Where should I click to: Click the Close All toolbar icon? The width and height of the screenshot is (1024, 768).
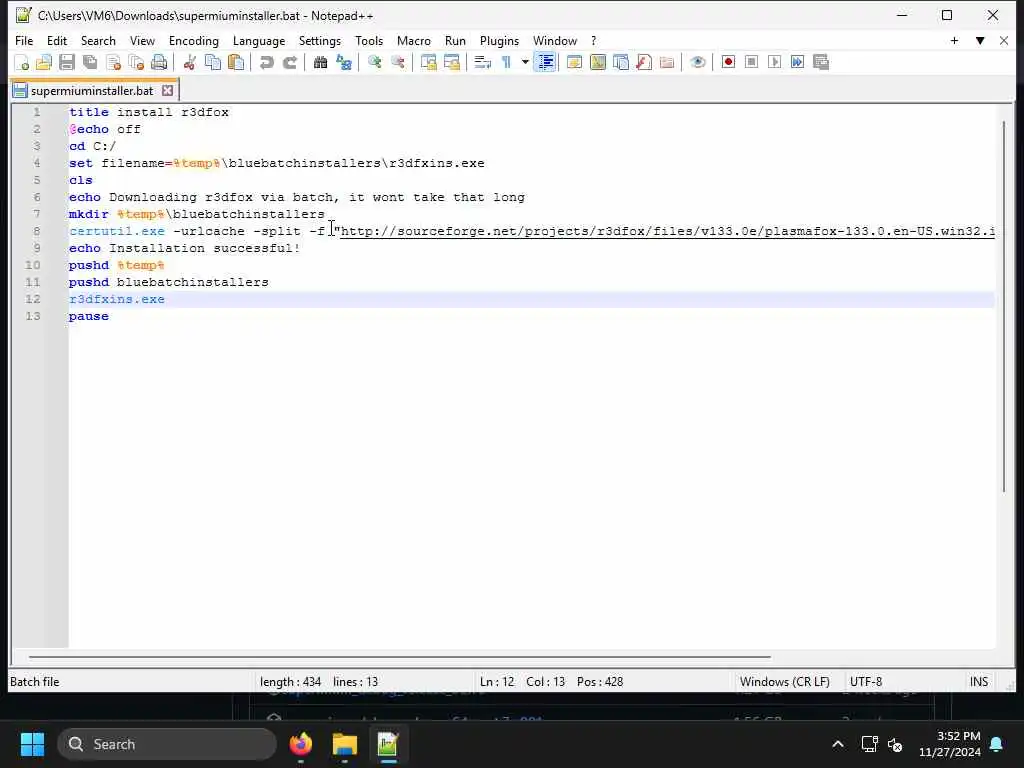click(x=136, y=63)
